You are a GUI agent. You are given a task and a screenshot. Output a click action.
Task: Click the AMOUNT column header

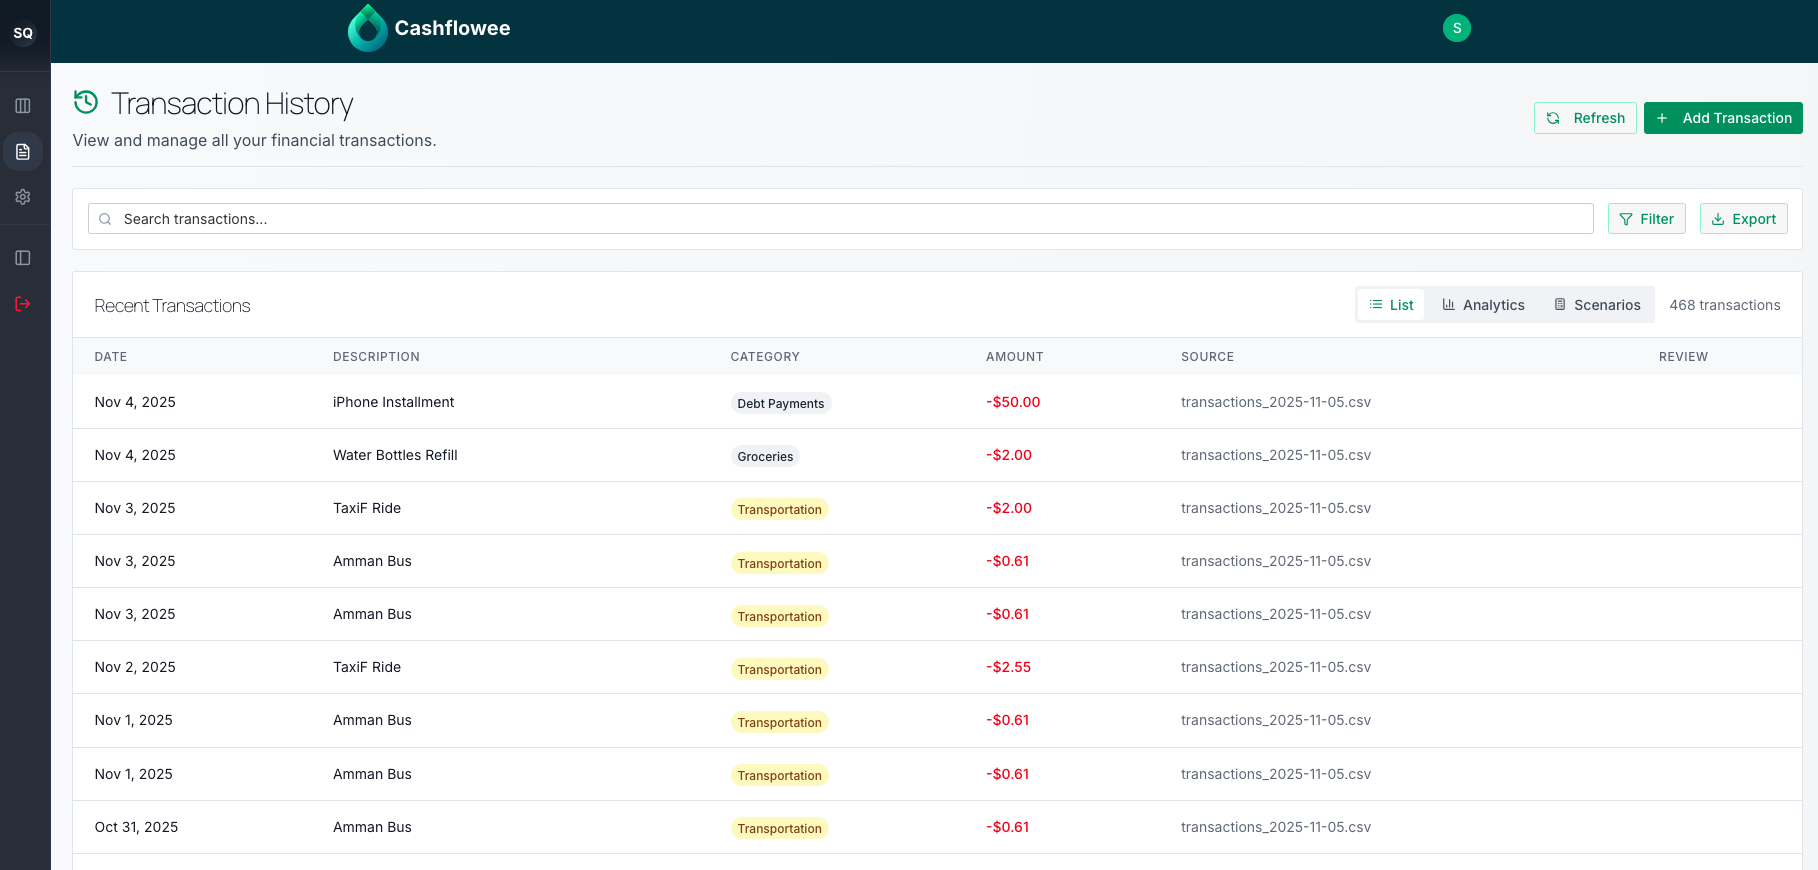(x=1014, y=357)
